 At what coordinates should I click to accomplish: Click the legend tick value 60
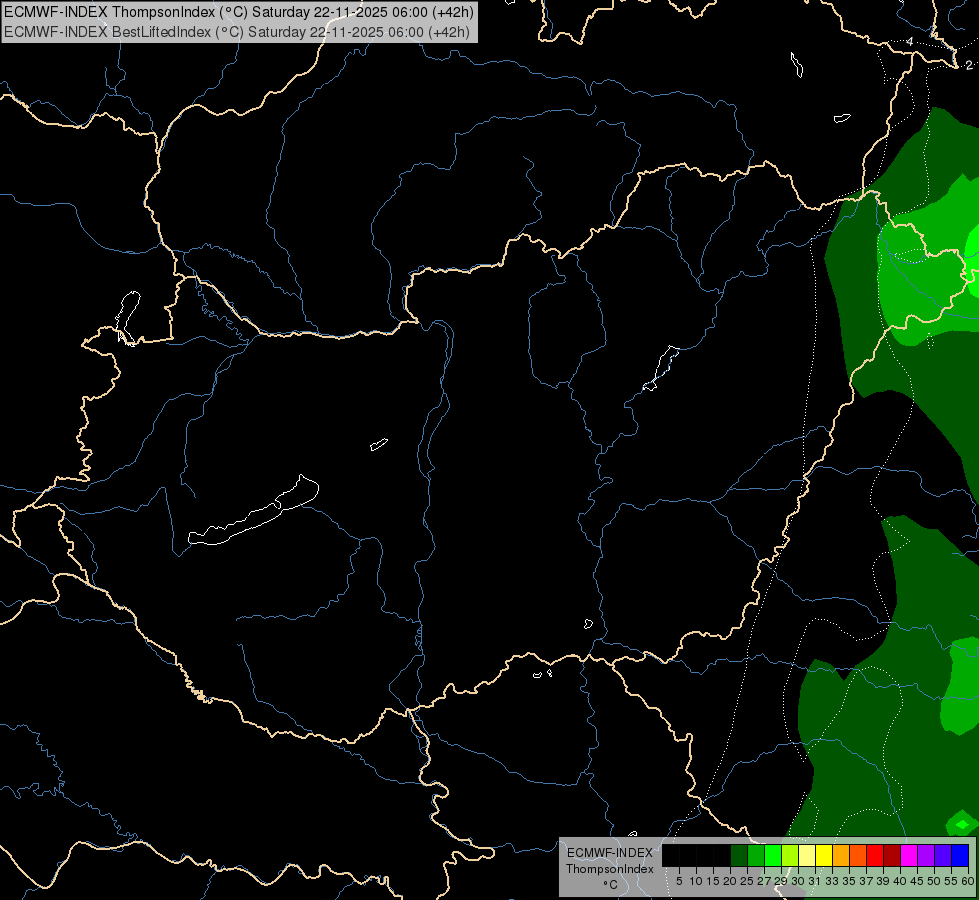click(968, 881)
